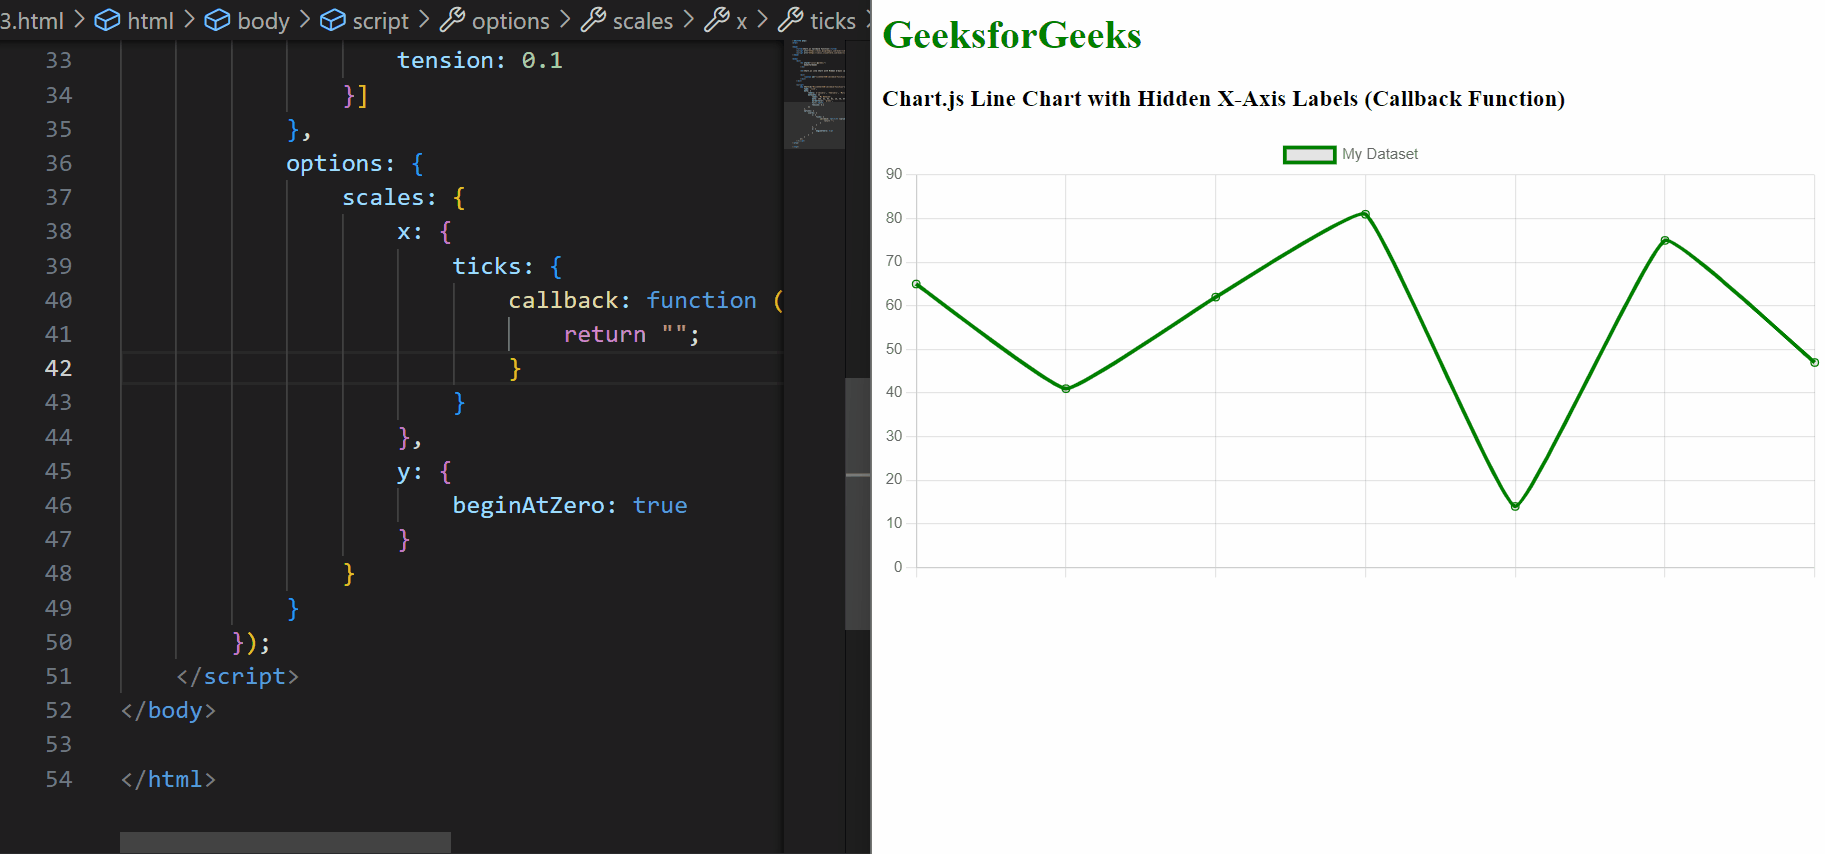
Task: Open the body breadcrumb item
Action: tap(263, 21)
